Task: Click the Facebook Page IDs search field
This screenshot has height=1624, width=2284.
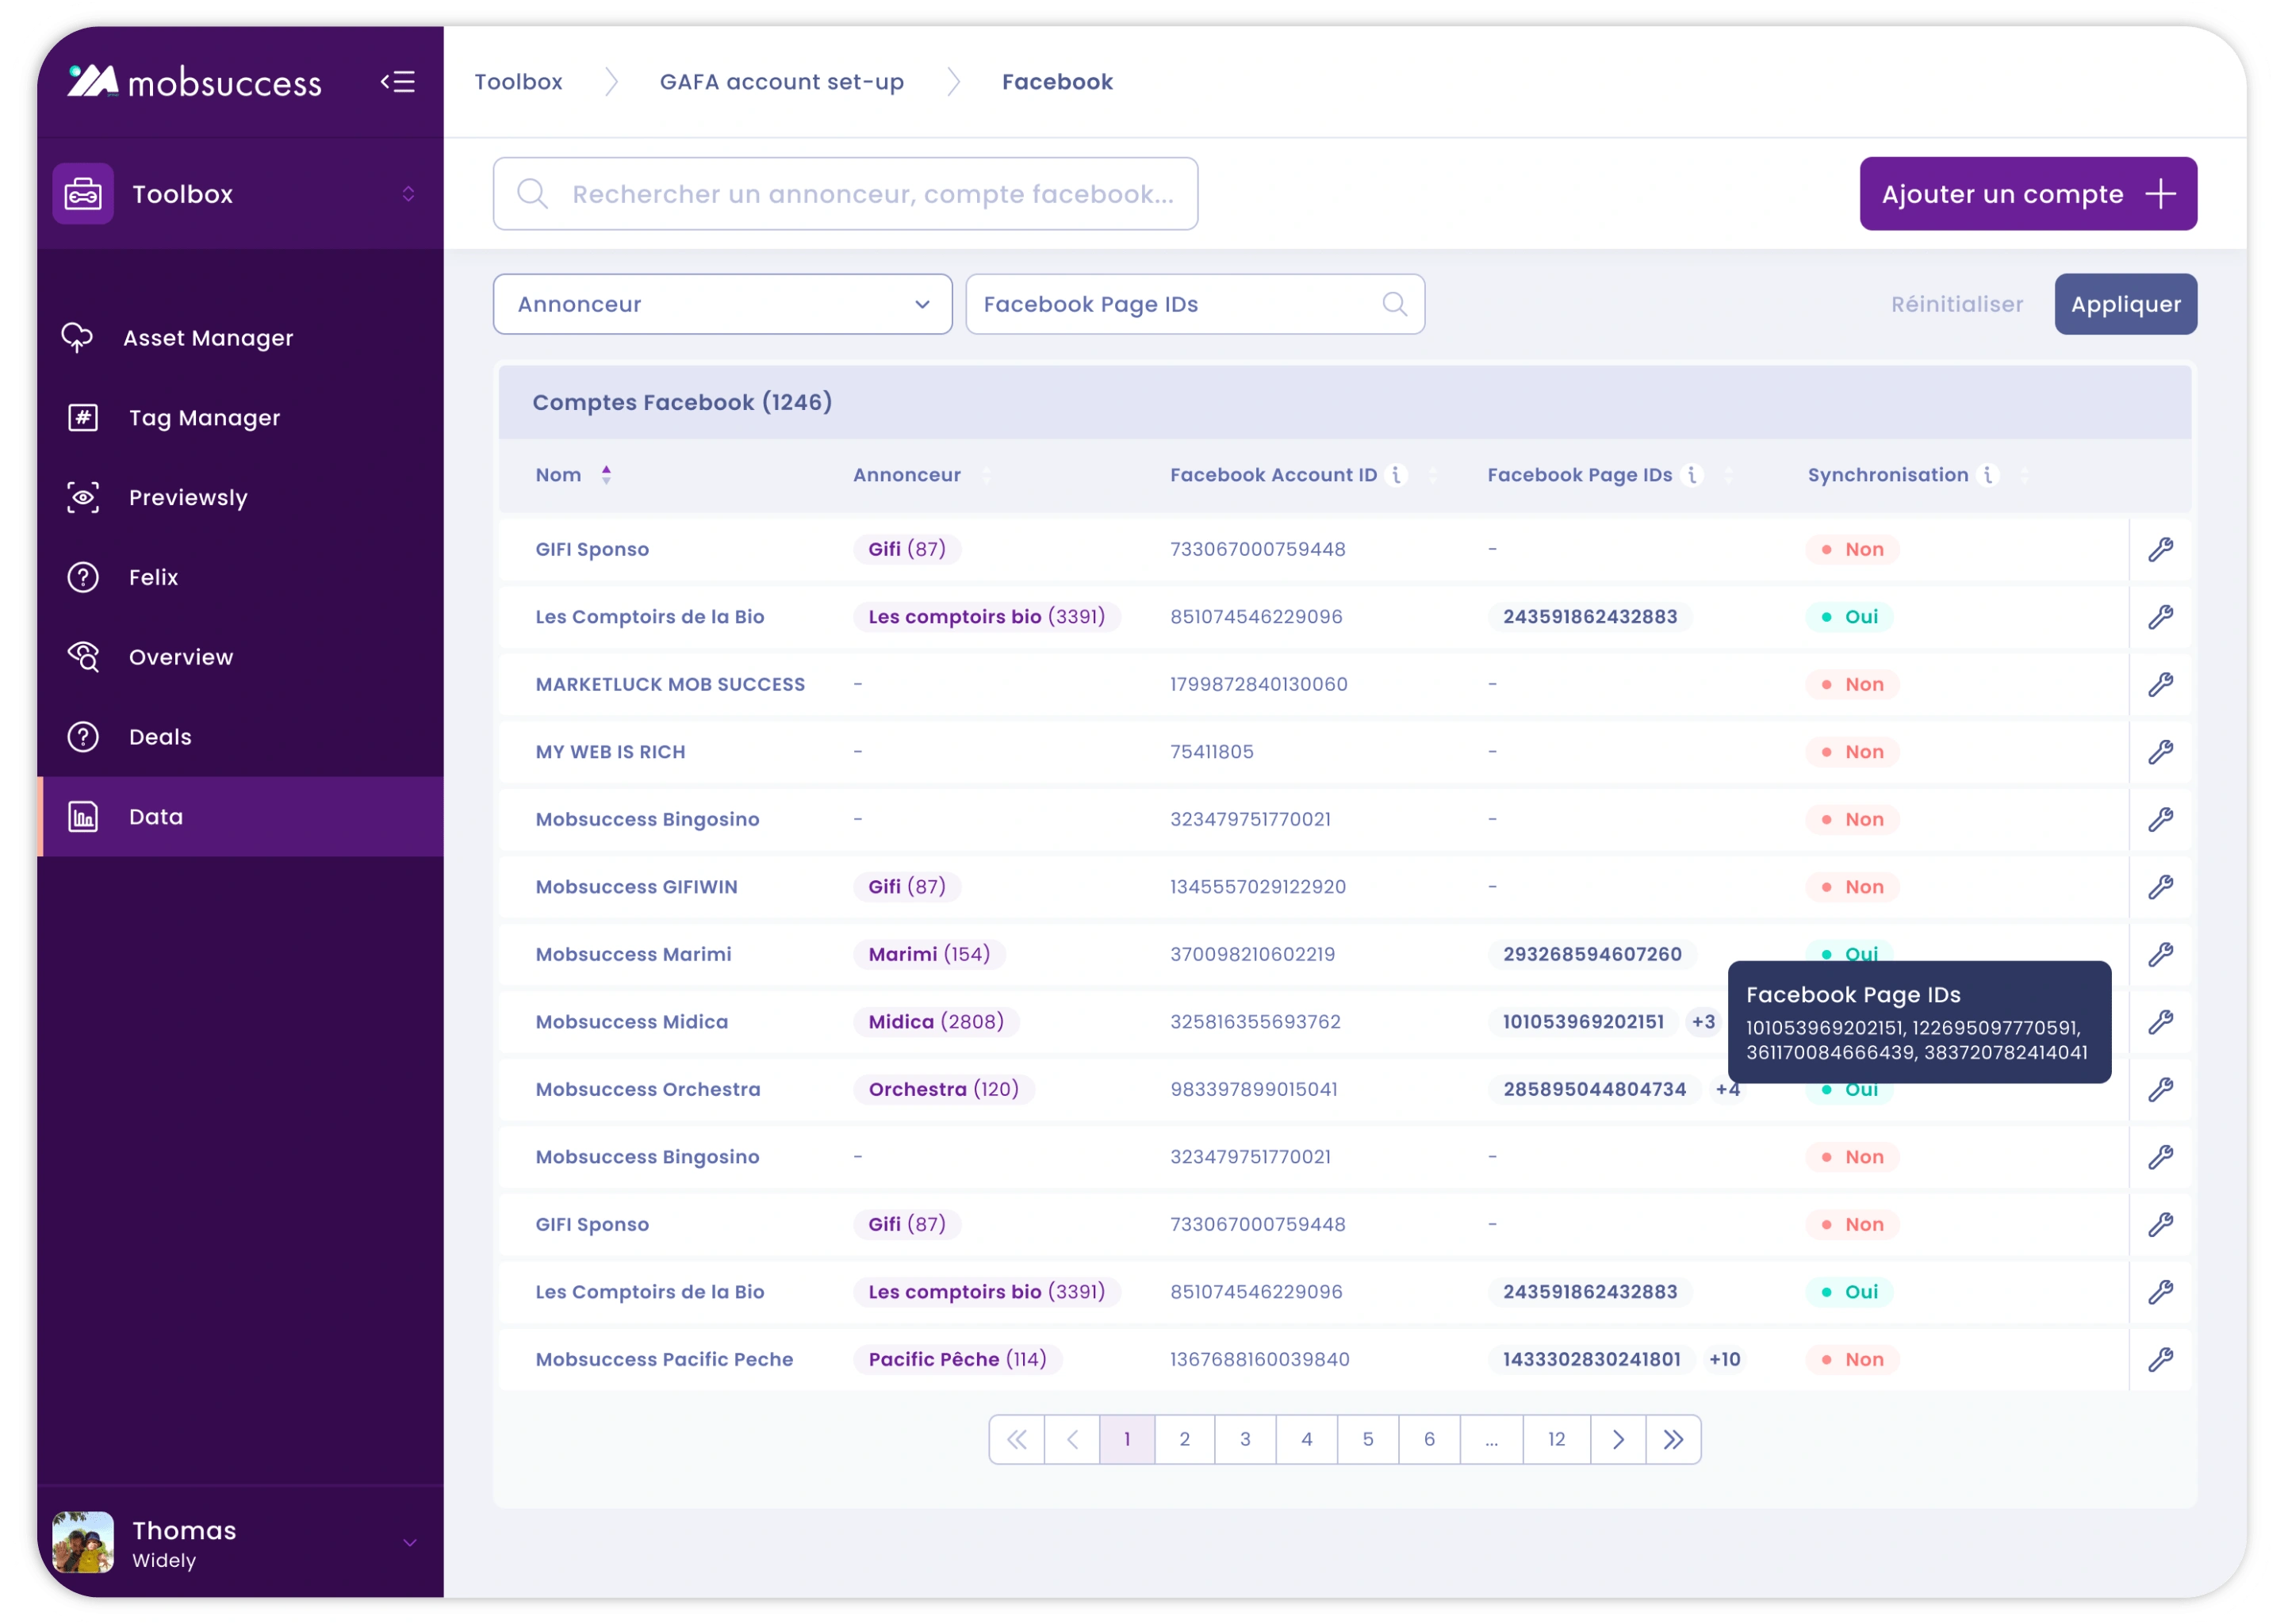Action: pyautogui.click(x=1180, y=304)
